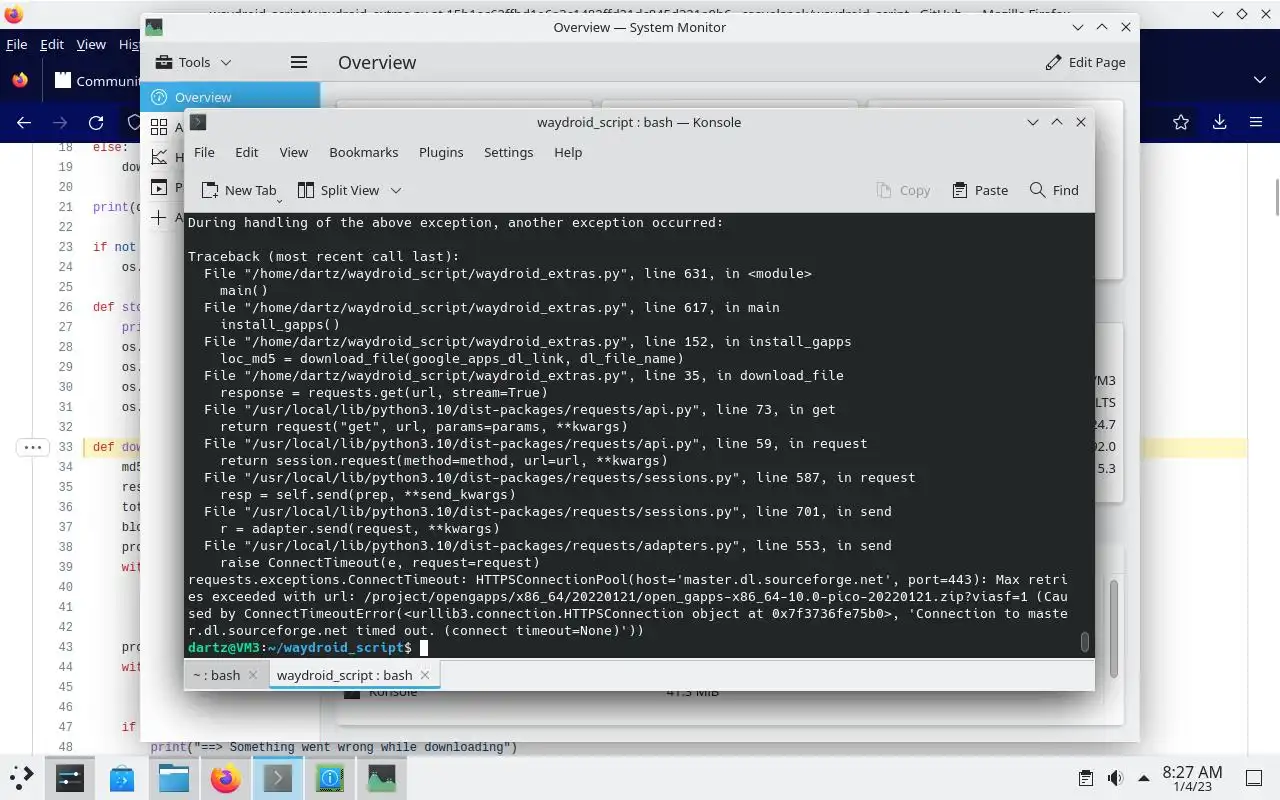Close the '~ : bash' tab
Image resolution: width=1280 pixels, height=800 pixels.
[253, 675]
